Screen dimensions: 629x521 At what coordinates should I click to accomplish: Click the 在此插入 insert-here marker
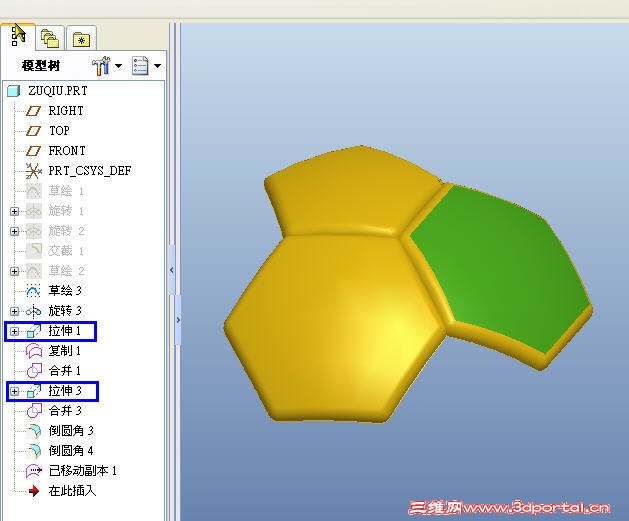pyautogui.click(x=72, y=491)
